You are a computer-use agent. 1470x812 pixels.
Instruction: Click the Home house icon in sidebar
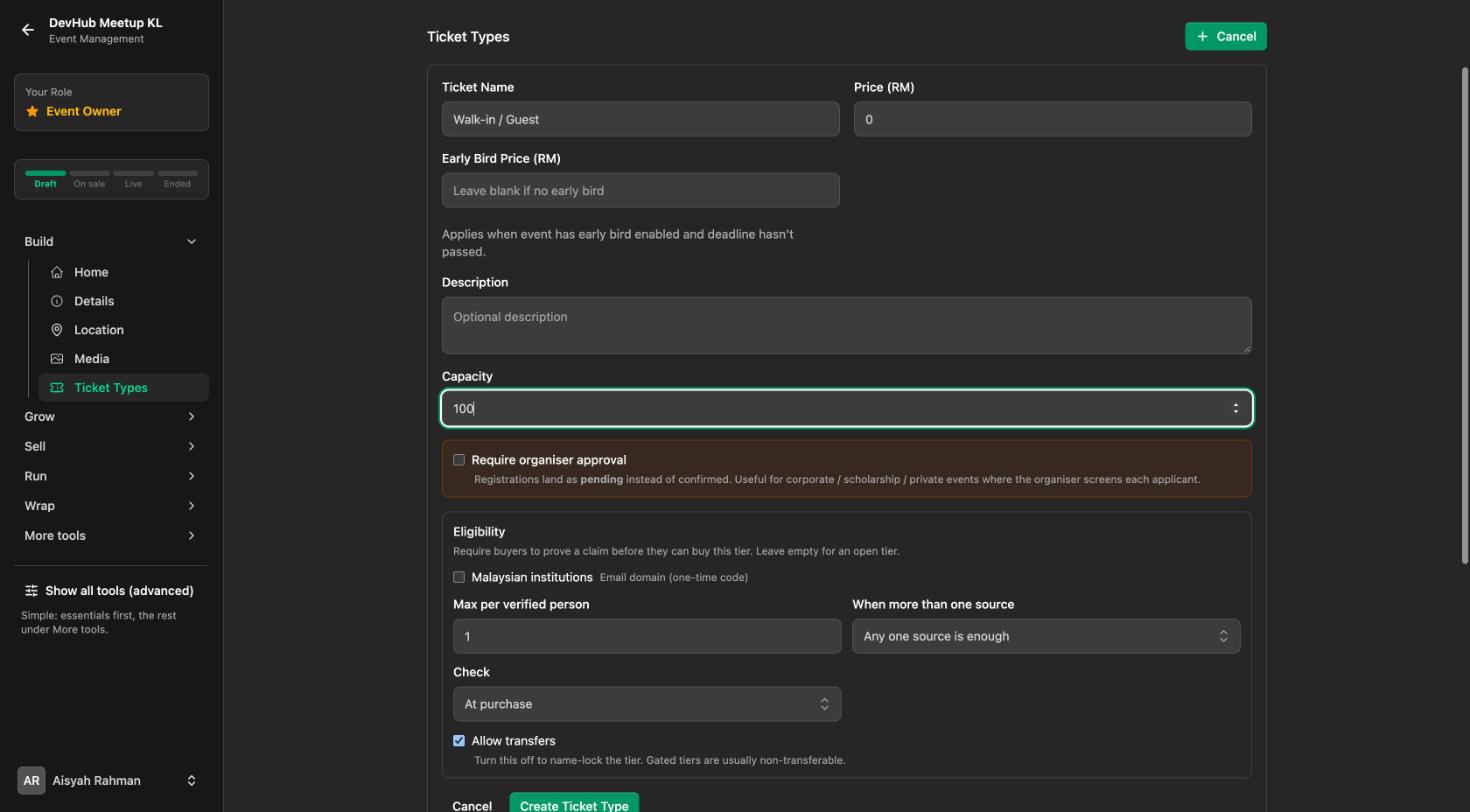coord(57,272)
